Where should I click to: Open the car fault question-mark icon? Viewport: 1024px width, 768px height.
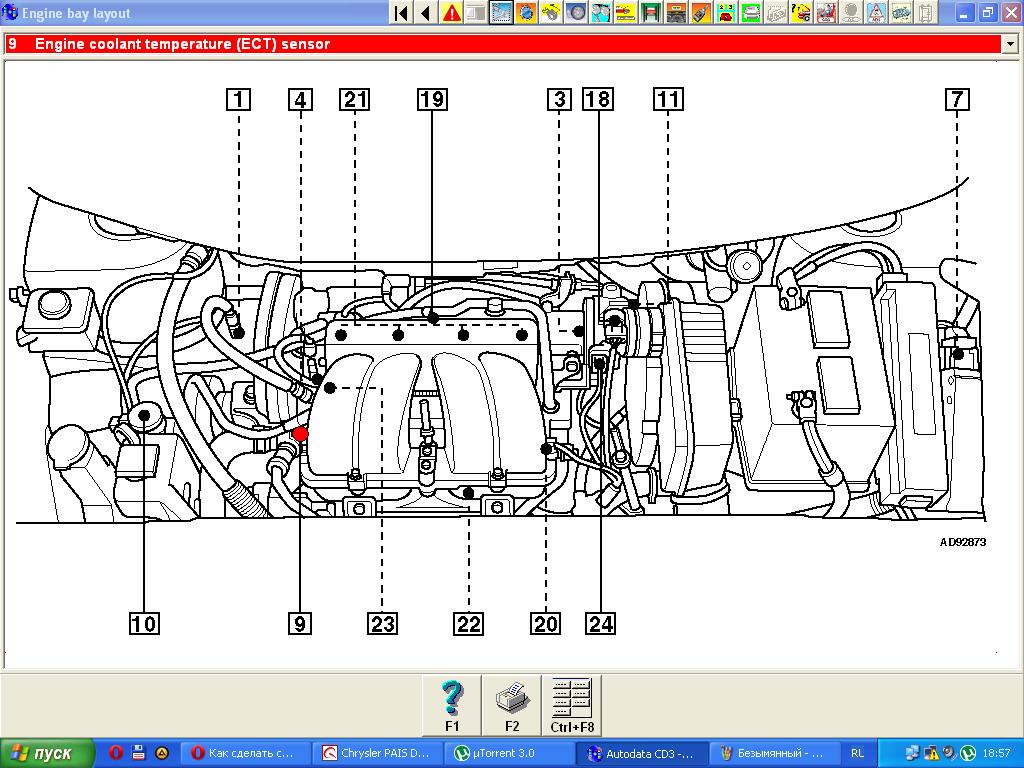pos(801,12)
